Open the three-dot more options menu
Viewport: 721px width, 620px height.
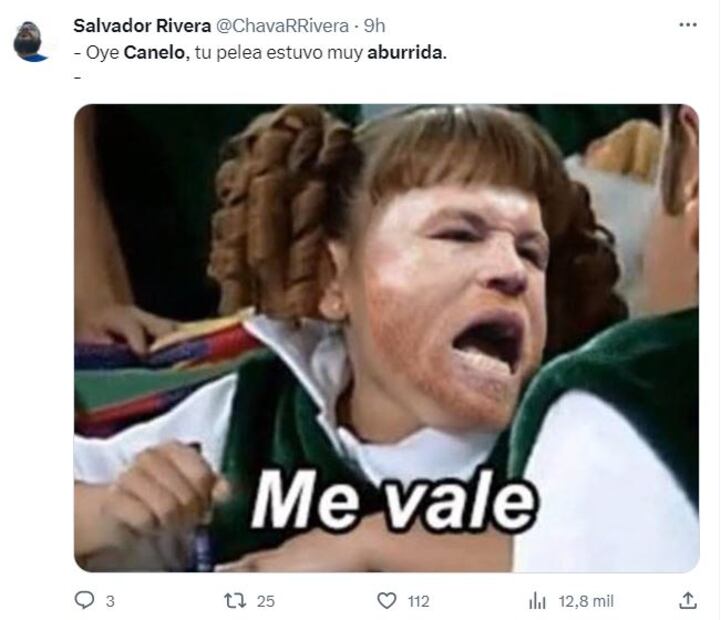coord(688,24)
